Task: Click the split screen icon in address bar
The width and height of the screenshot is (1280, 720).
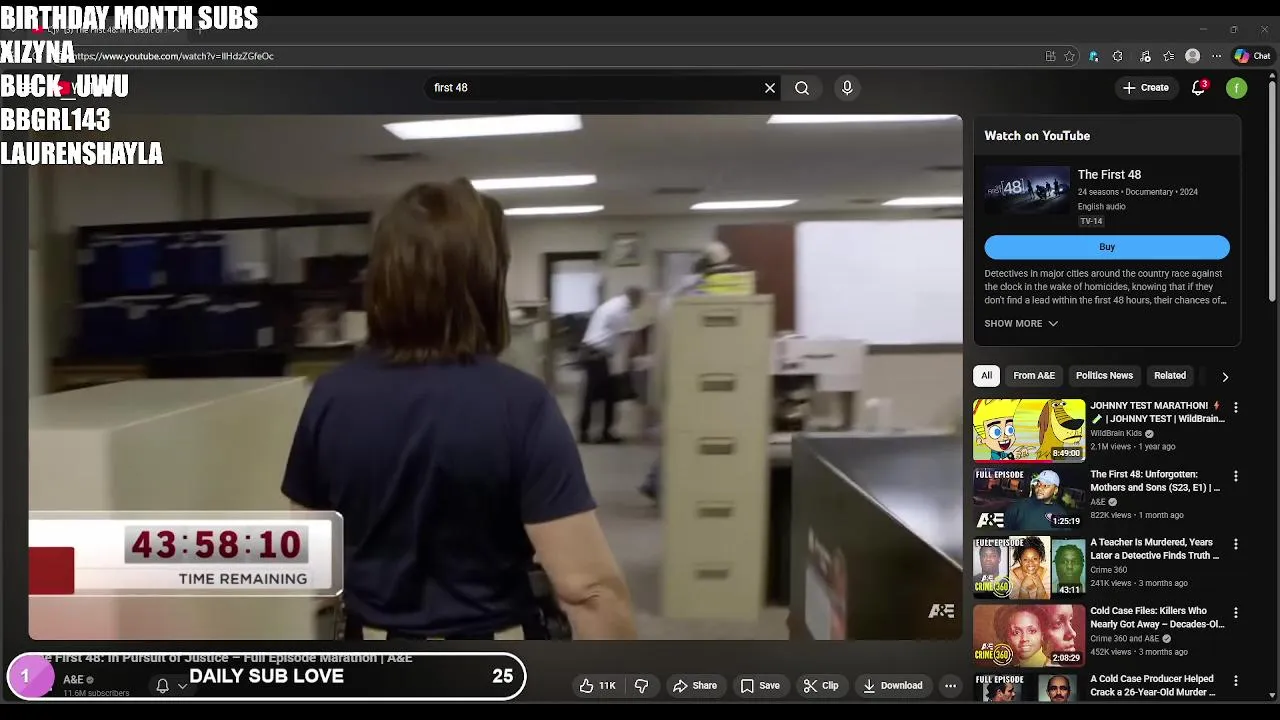Action: (1050, 56)
